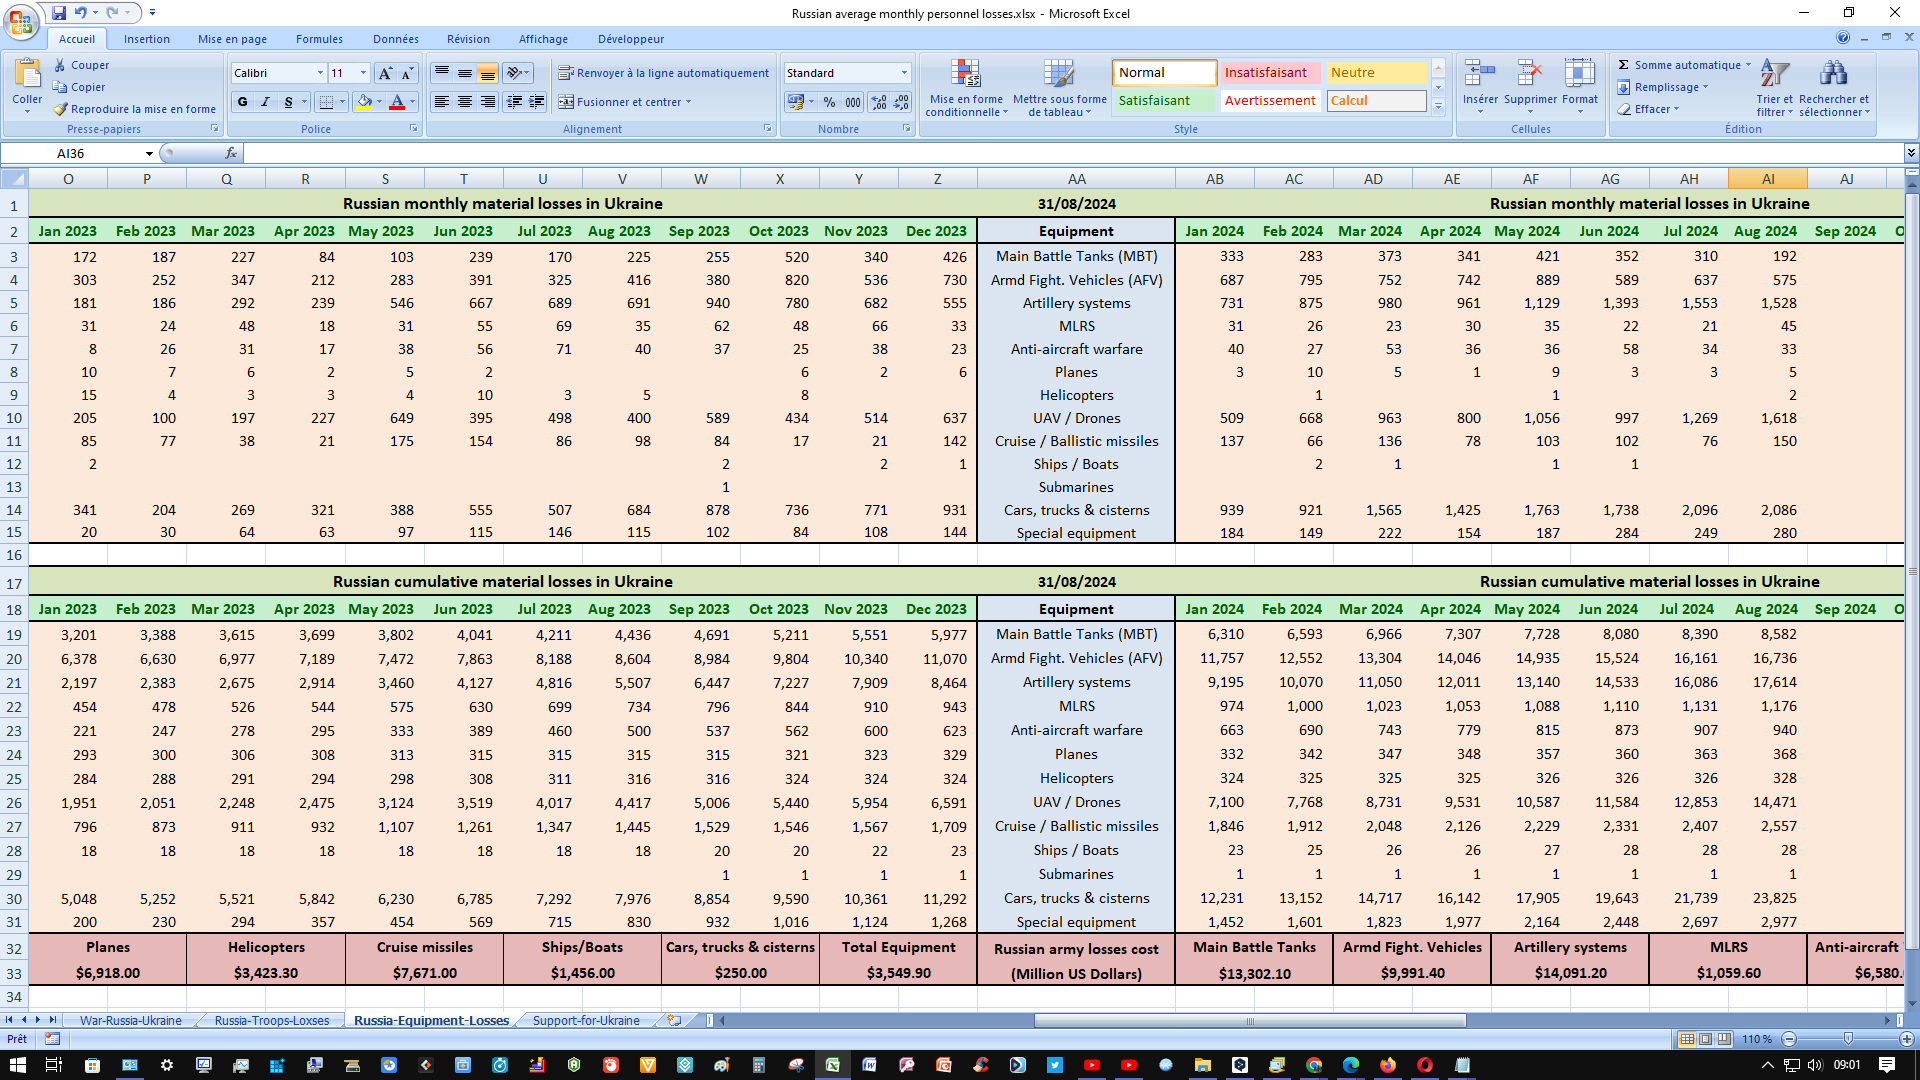
Task: Toggle middle vertical alignment
Action: point(464,73)
